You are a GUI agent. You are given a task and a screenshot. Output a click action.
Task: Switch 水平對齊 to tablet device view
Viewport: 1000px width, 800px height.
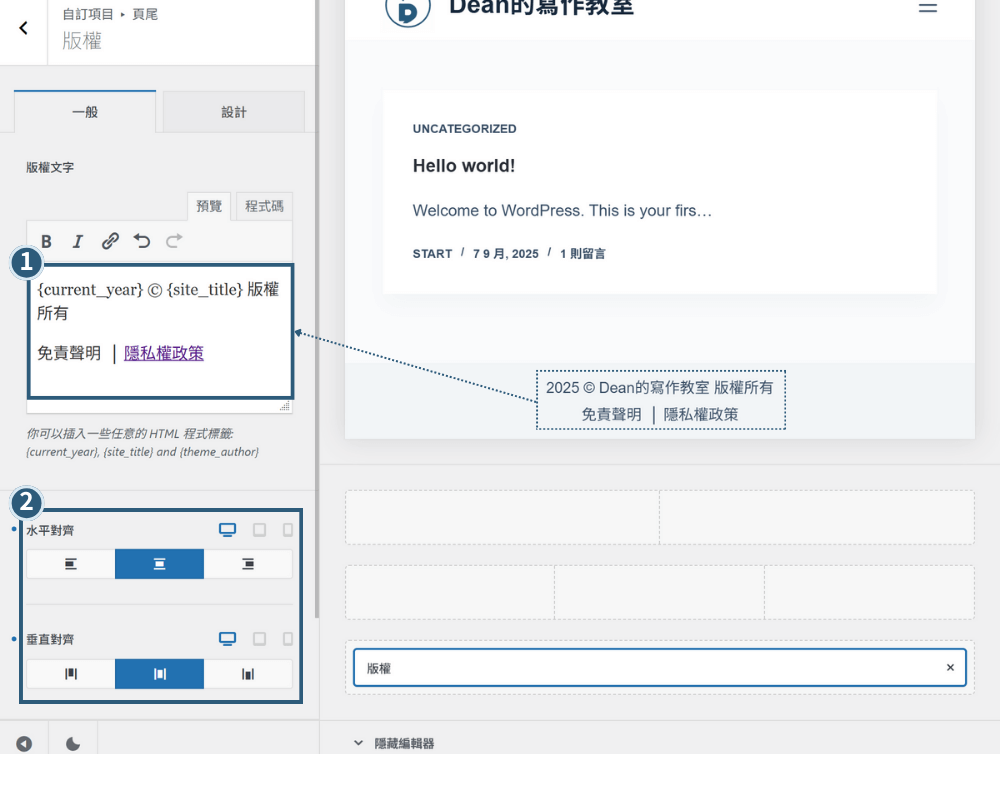(260, 530)
